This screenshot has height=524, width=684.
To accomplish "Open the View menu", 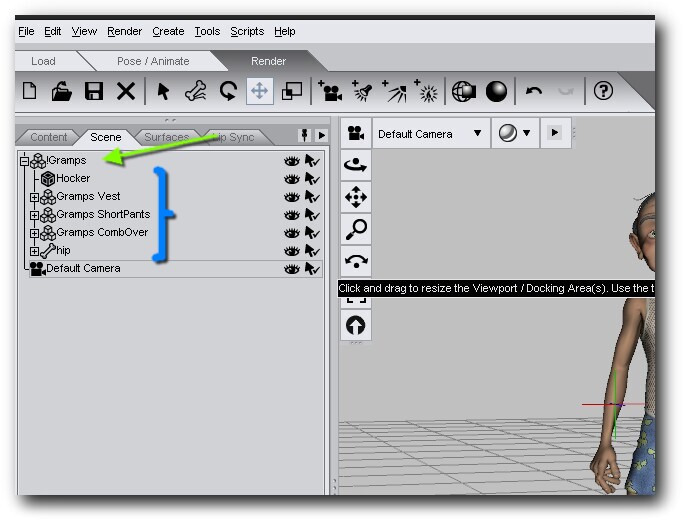I will click(x=84, y=31).
